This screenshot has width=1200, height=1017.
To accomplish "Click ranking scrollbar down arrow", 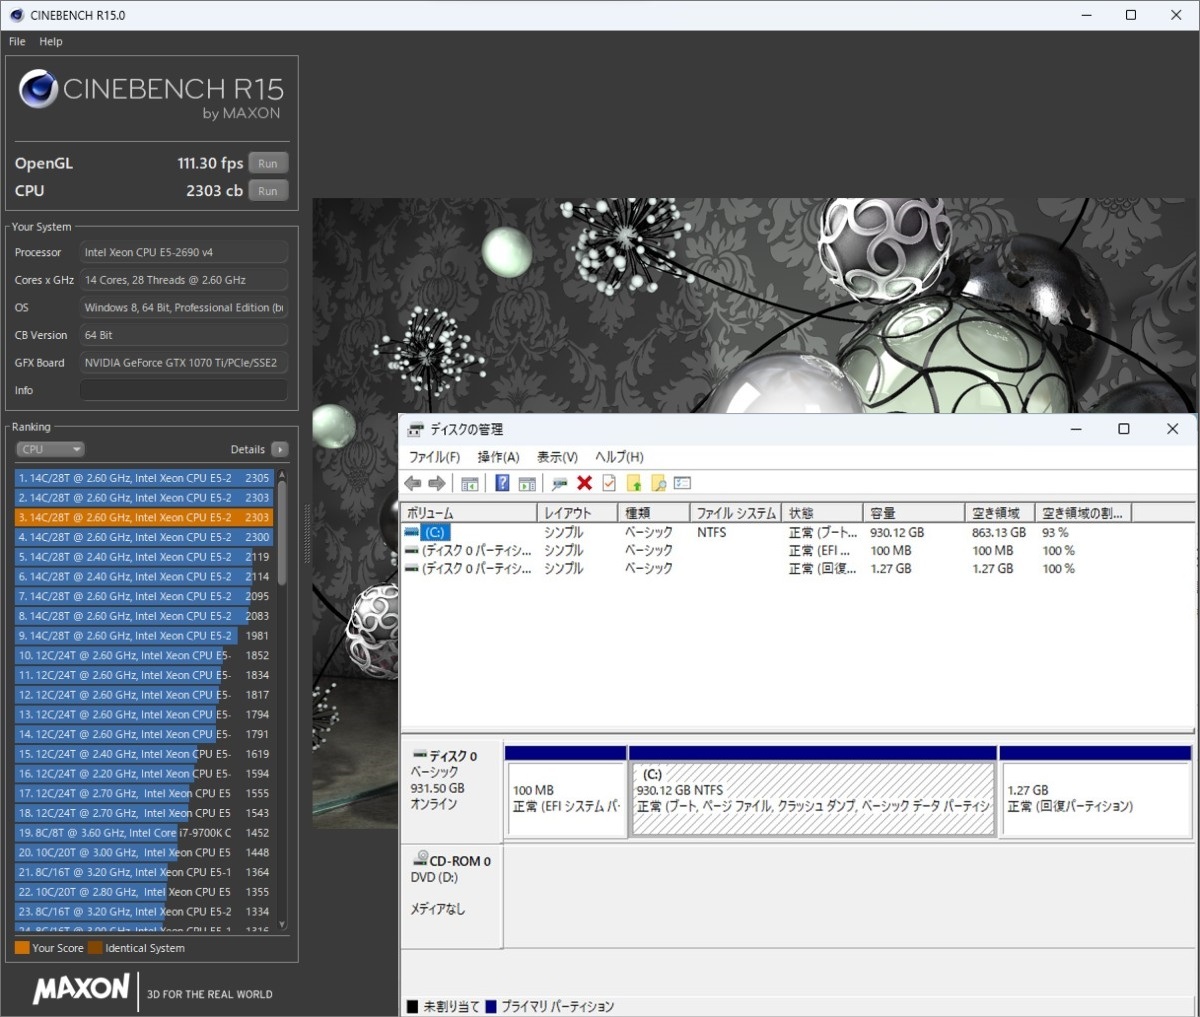I will coord(282,925).
